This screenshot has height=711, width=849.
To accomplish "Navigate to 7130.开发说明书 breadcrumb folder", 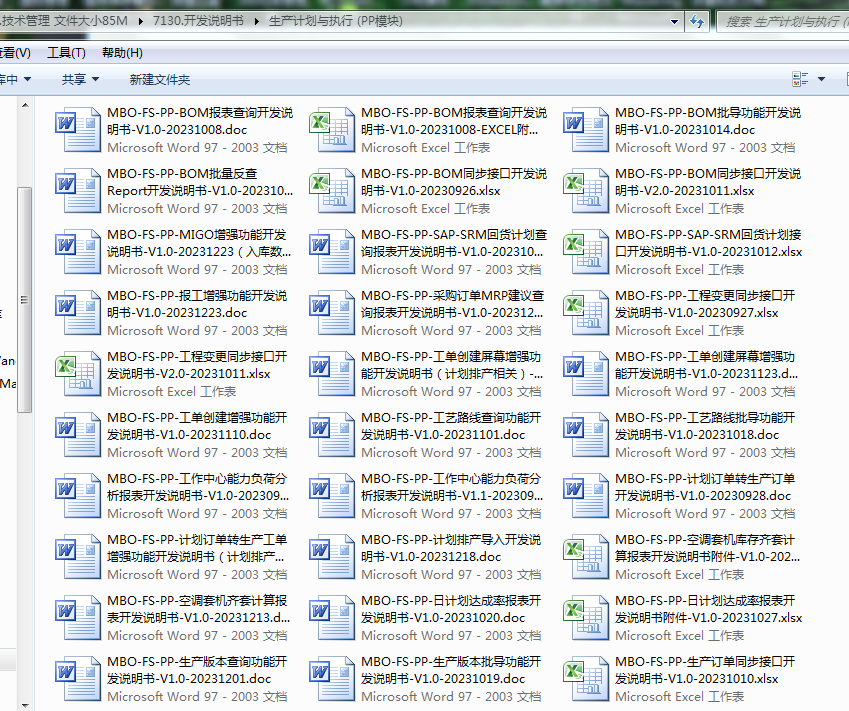I will click(198, 21).
